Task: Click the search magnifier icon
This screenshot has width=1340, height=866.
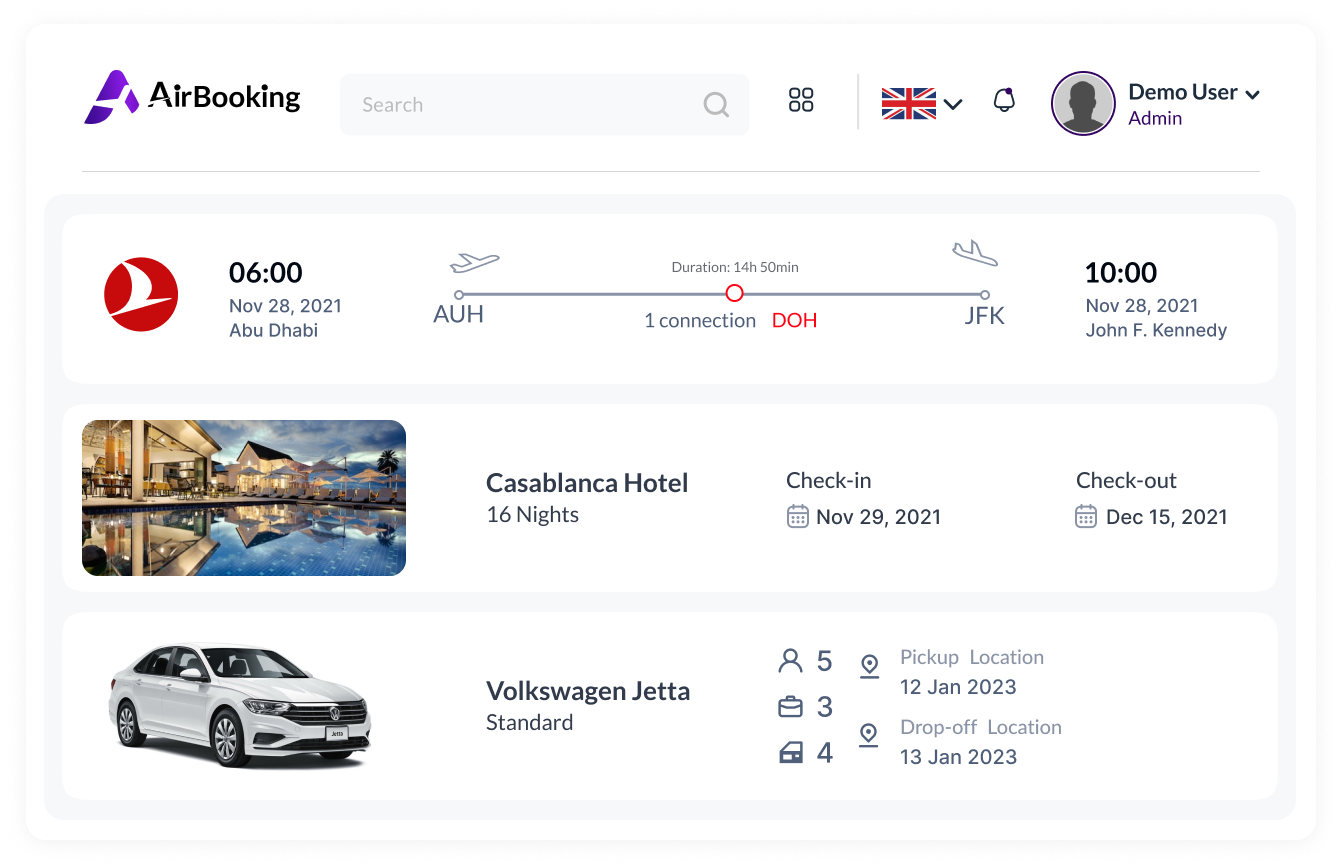Action: pyautogui.click(x=716, y=104)
